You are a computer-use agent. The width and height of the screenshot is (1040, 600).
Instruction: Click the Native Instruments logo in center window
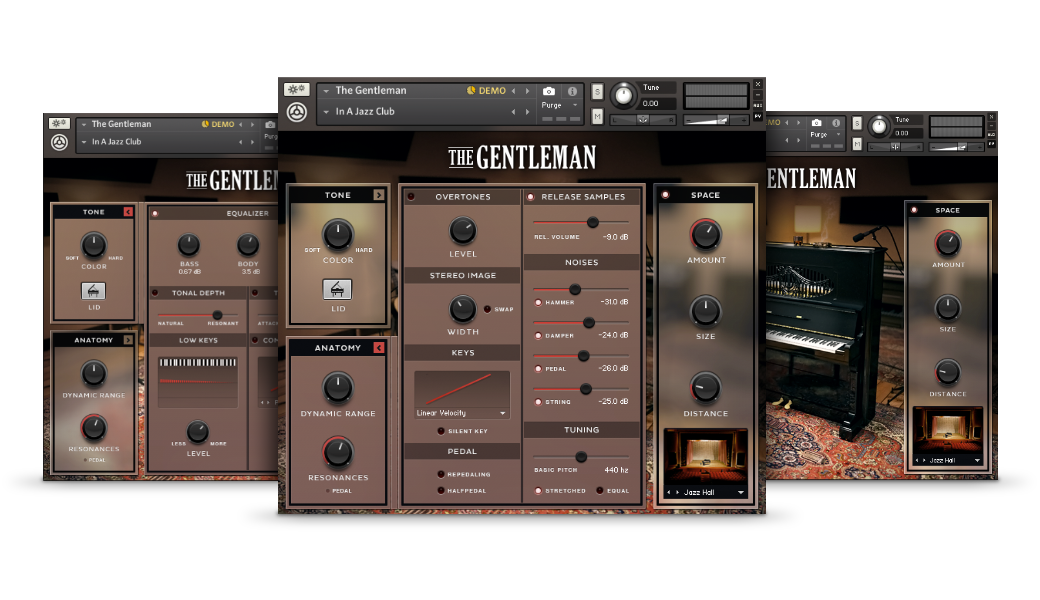pos(296,112)
